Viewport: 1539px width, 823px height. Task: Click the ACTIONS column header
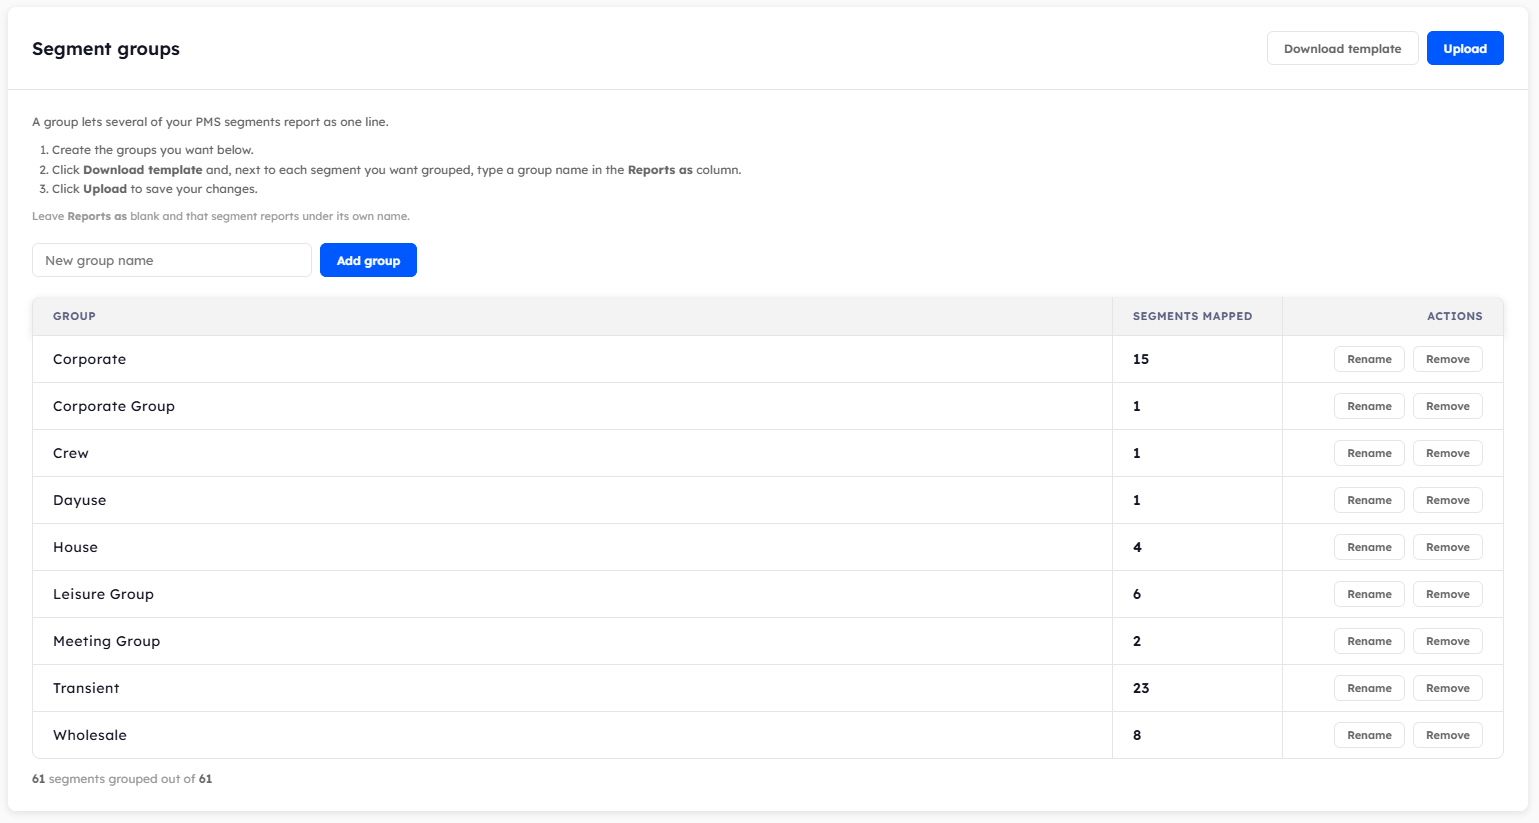[1454, 316]
